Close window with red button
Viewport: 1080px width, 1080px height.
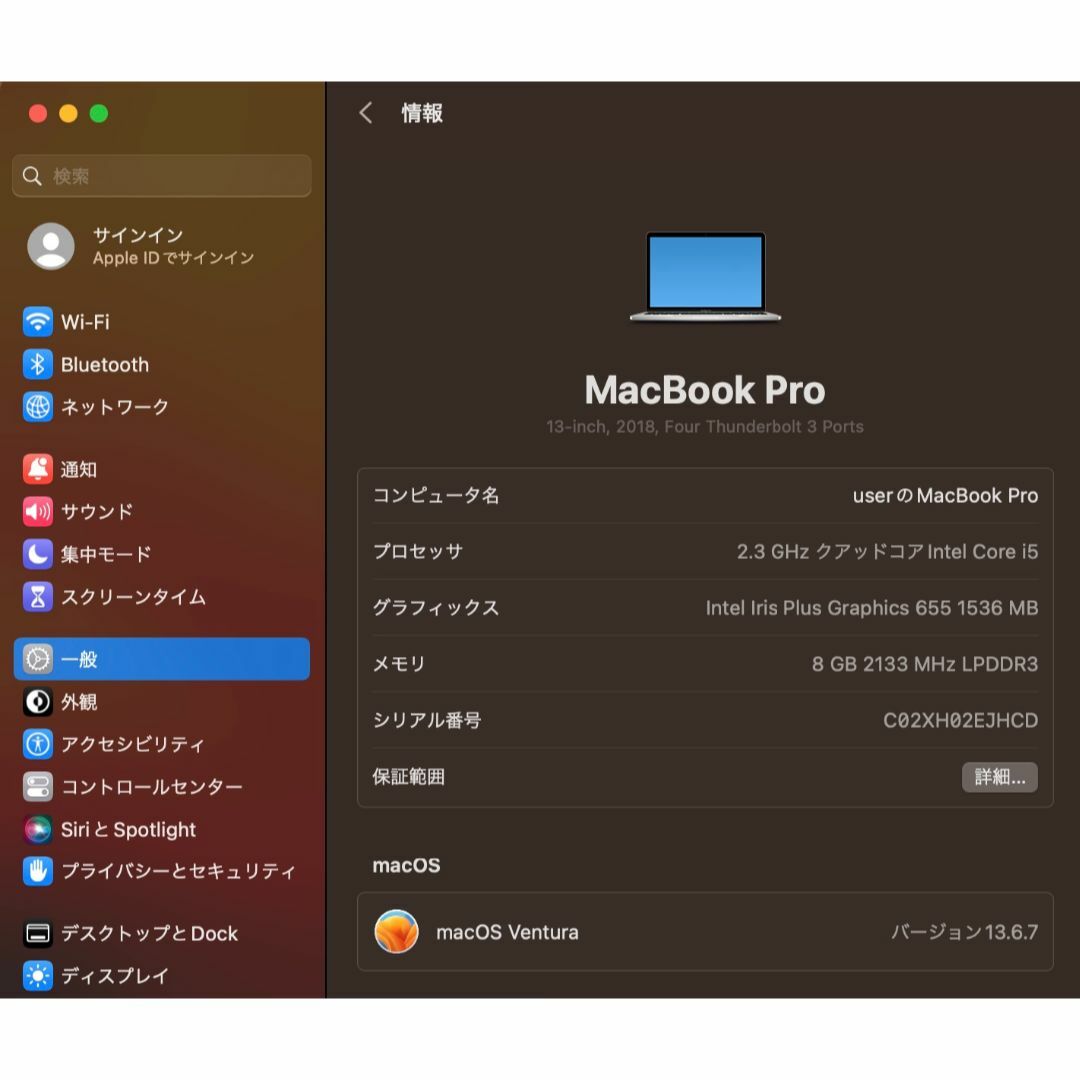(x=38, y=113)
